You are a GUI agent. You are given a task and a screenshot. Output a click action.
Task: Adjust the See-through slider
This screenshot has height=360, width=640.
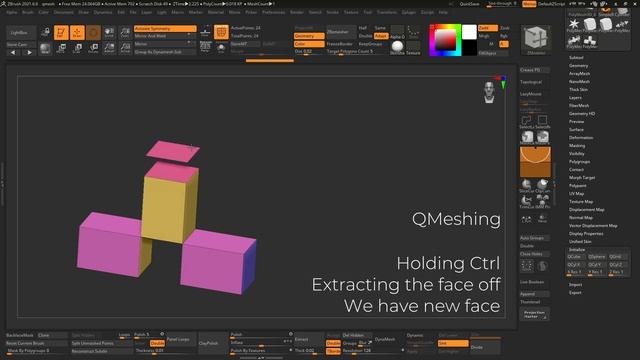502,4
